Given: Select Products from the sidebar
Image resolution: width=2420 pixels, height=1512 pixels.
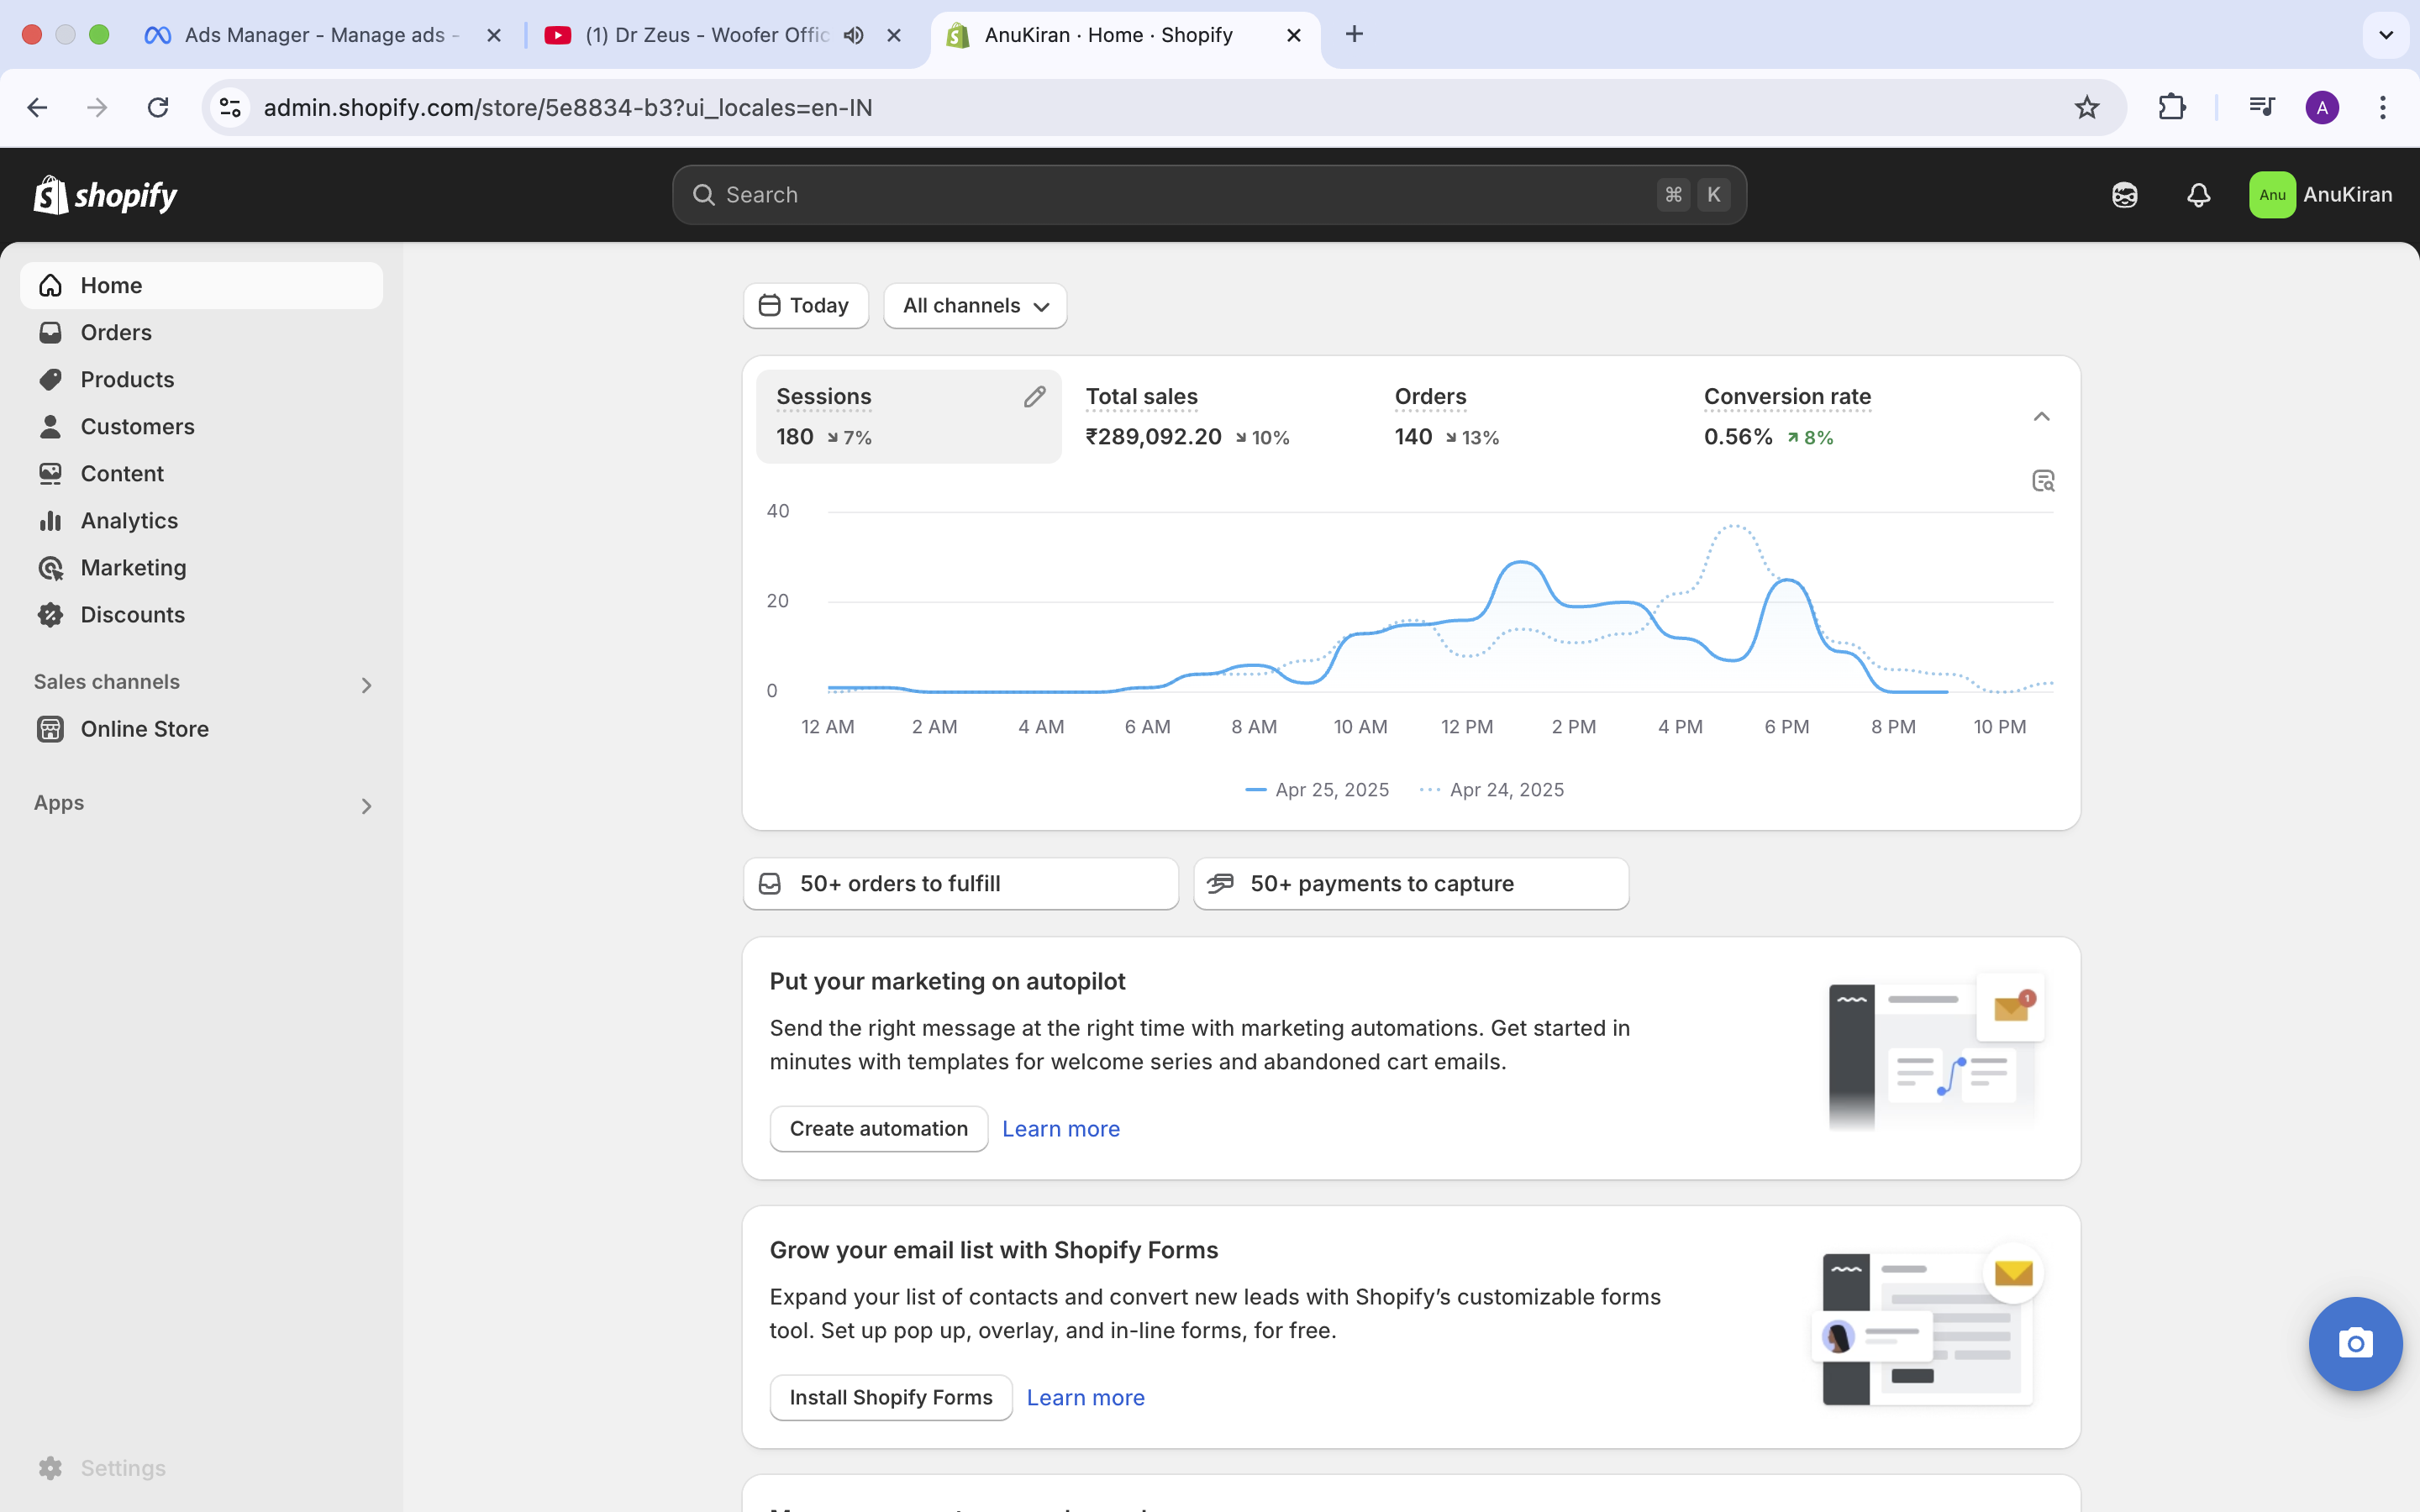Looking at the screenshot, I should click(x=127, y=379).
